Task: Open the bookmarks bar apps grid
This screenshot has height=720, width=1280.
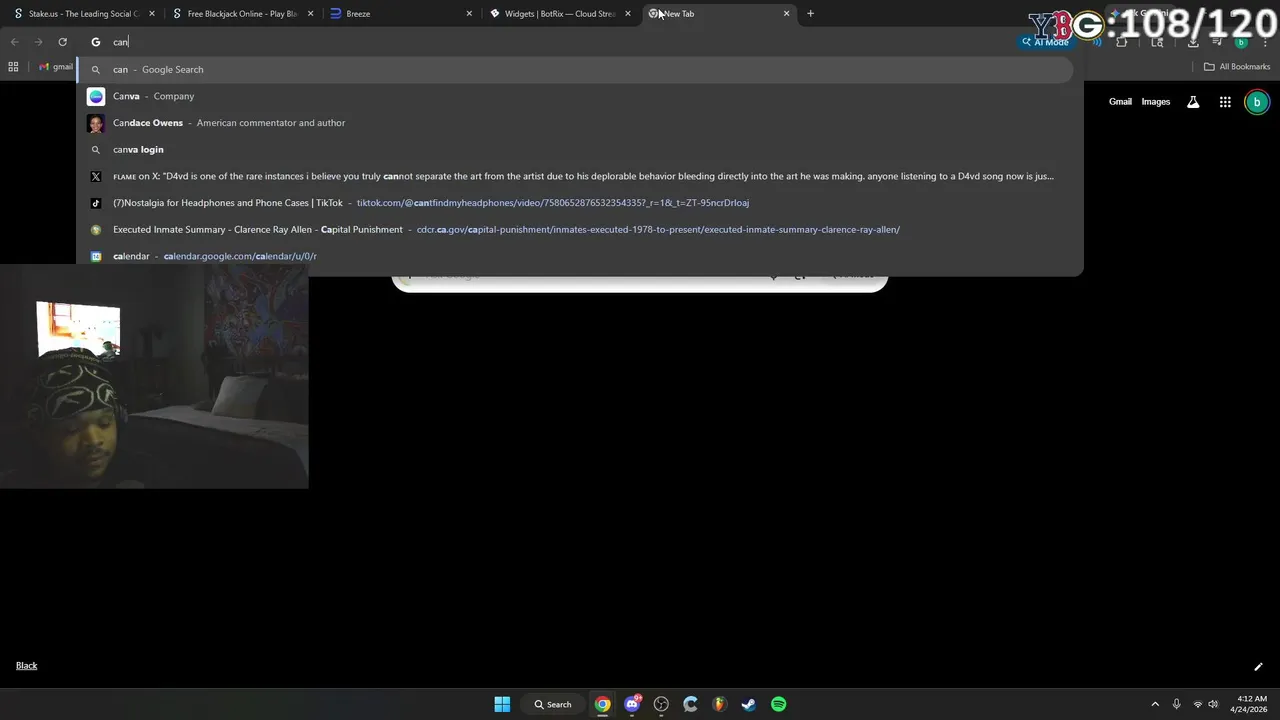Action: click(x=13, y=67)
